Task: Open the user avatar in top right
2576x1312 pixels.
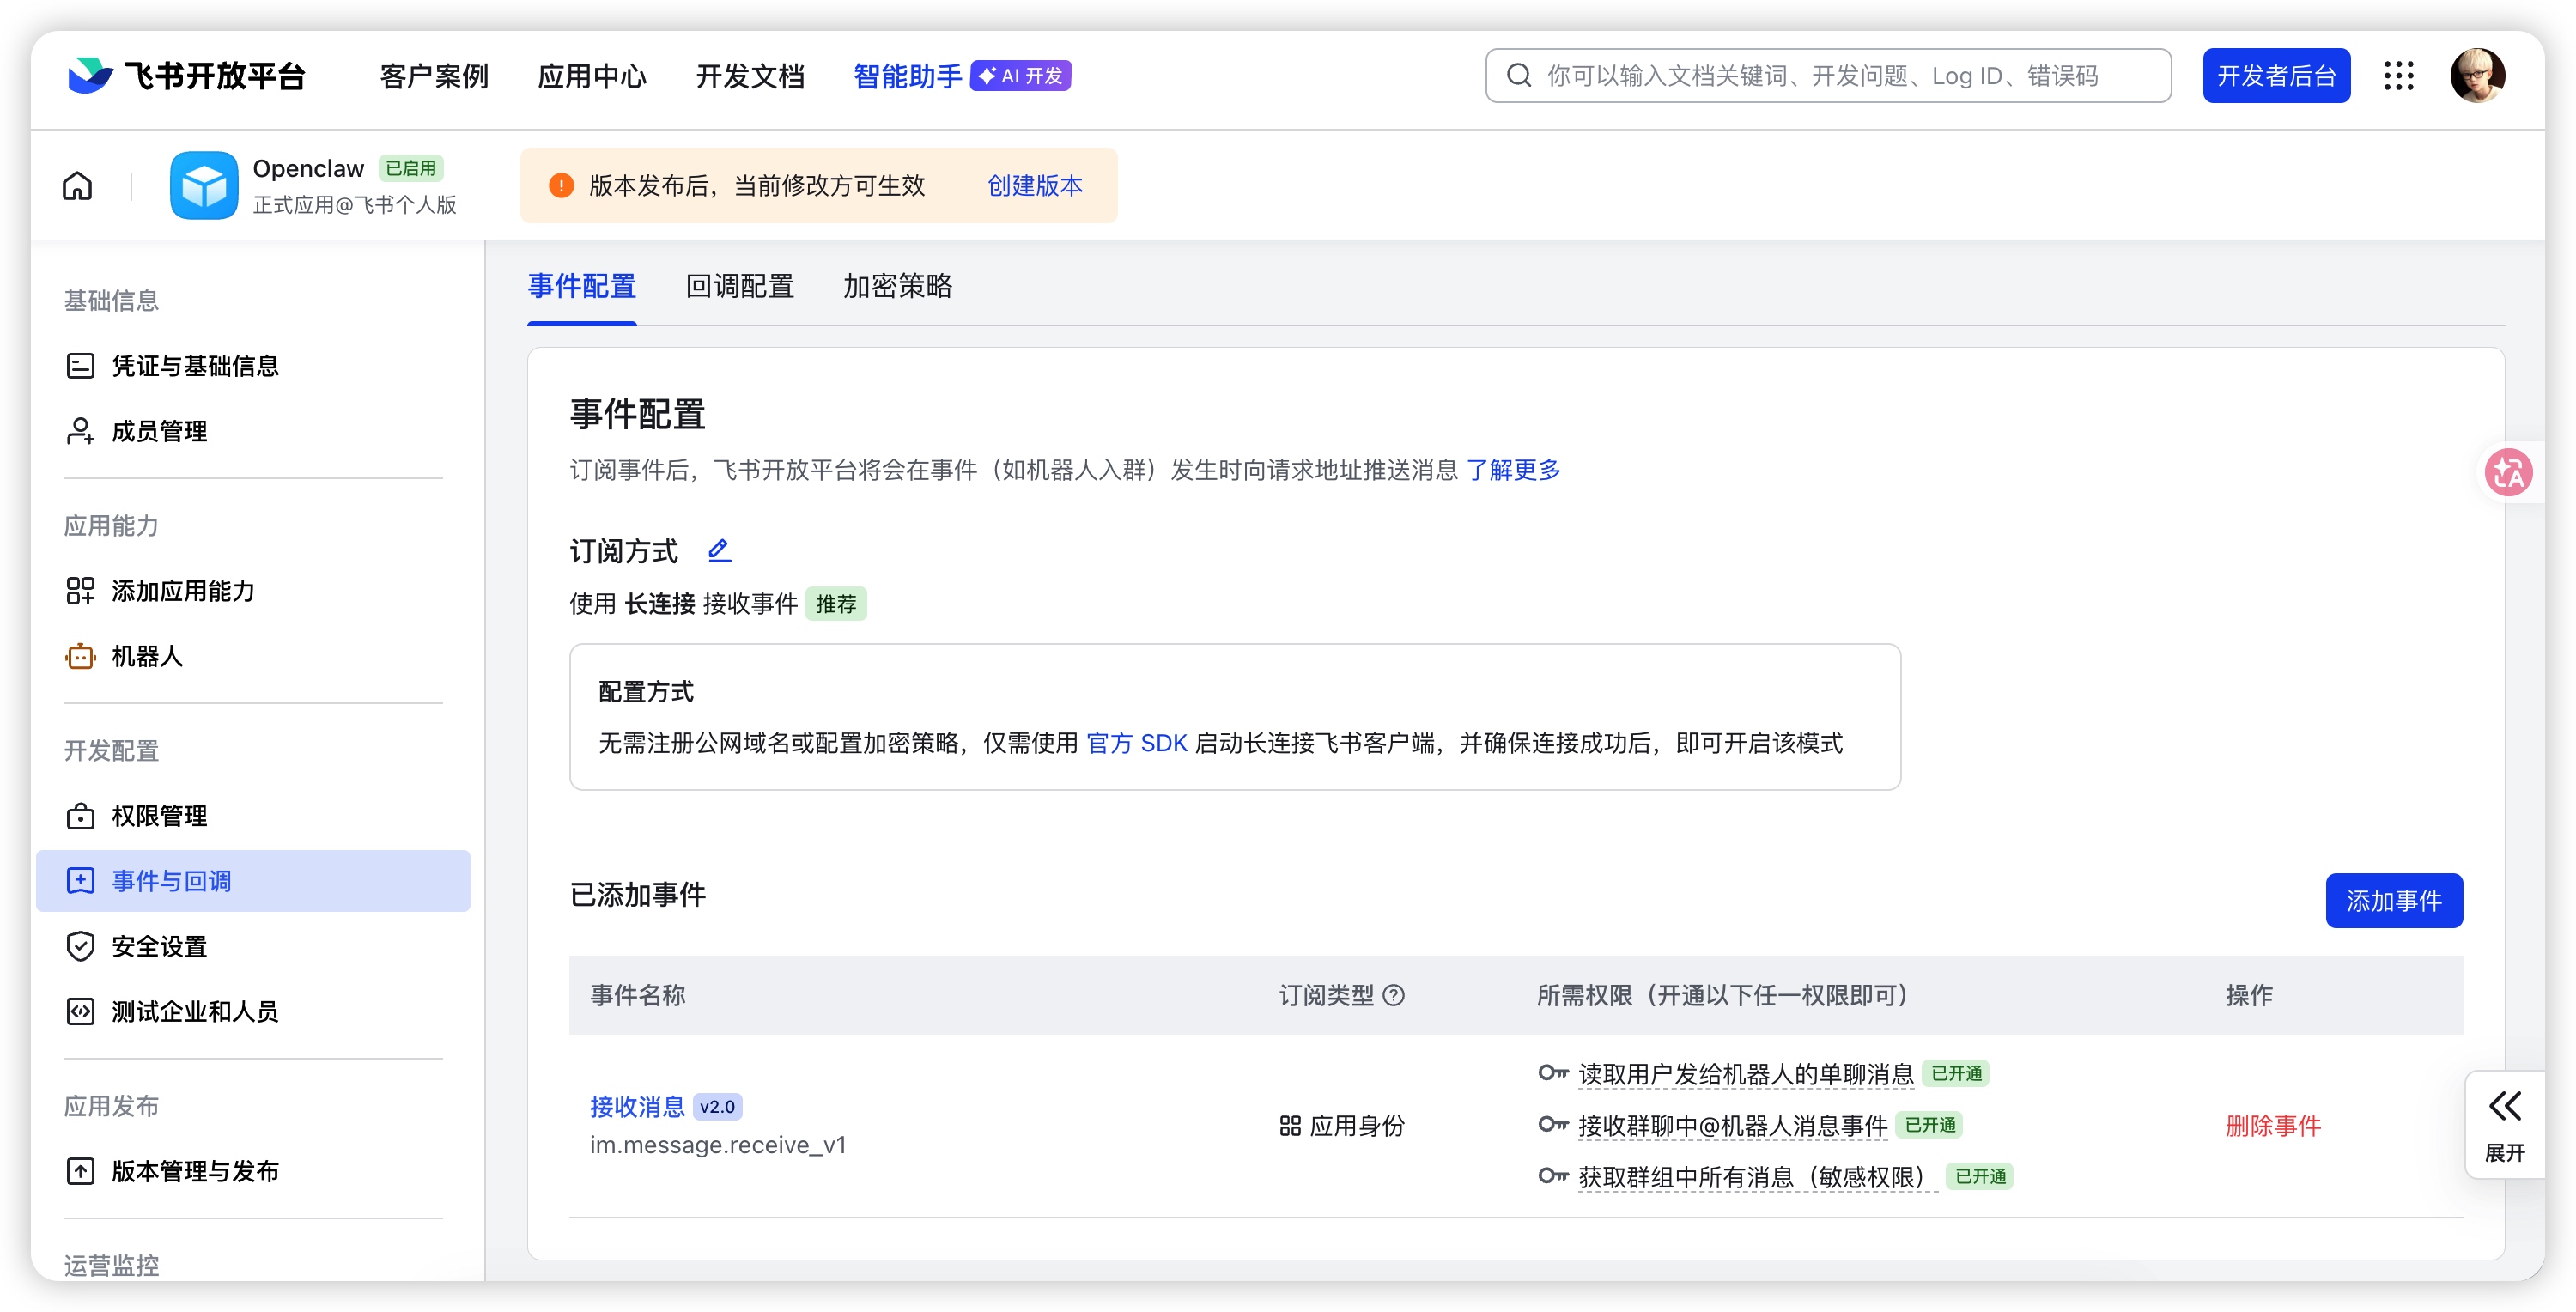Action: point(2476,76)
